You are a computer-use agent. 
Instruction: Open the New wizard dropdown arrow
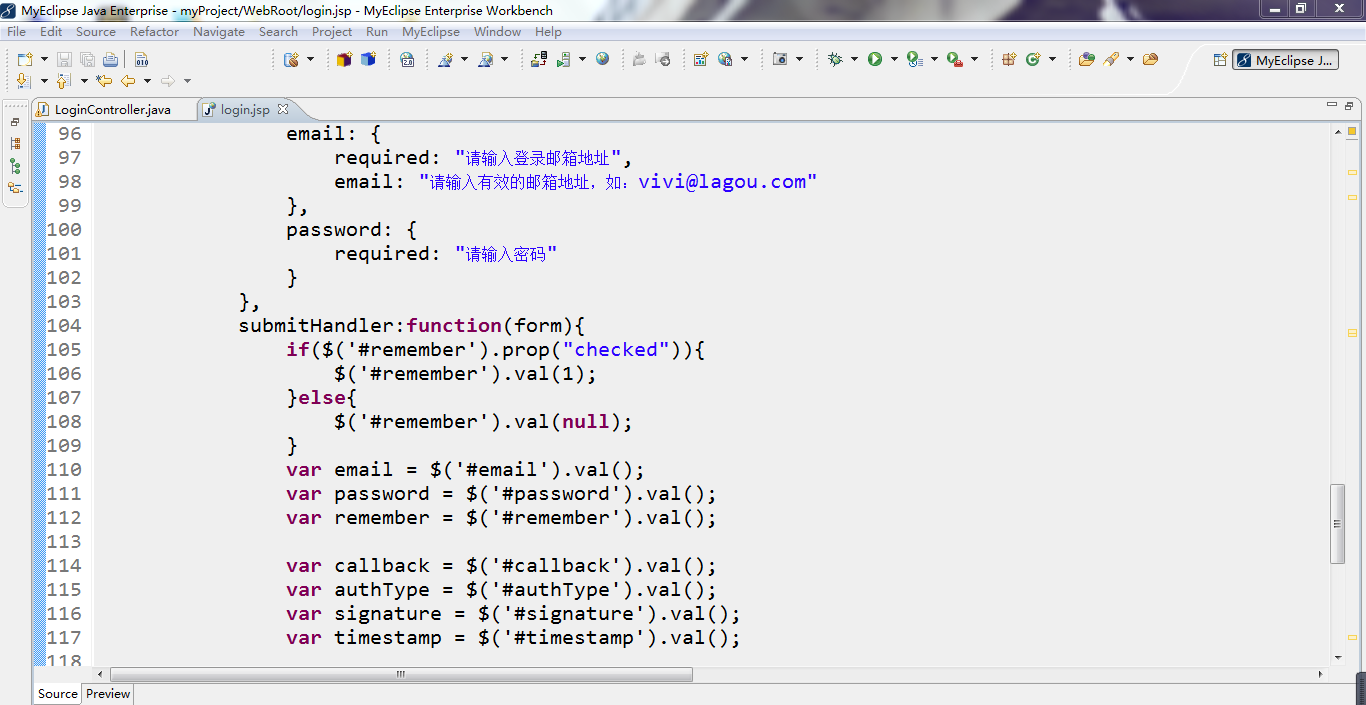(x=44, y=60)
